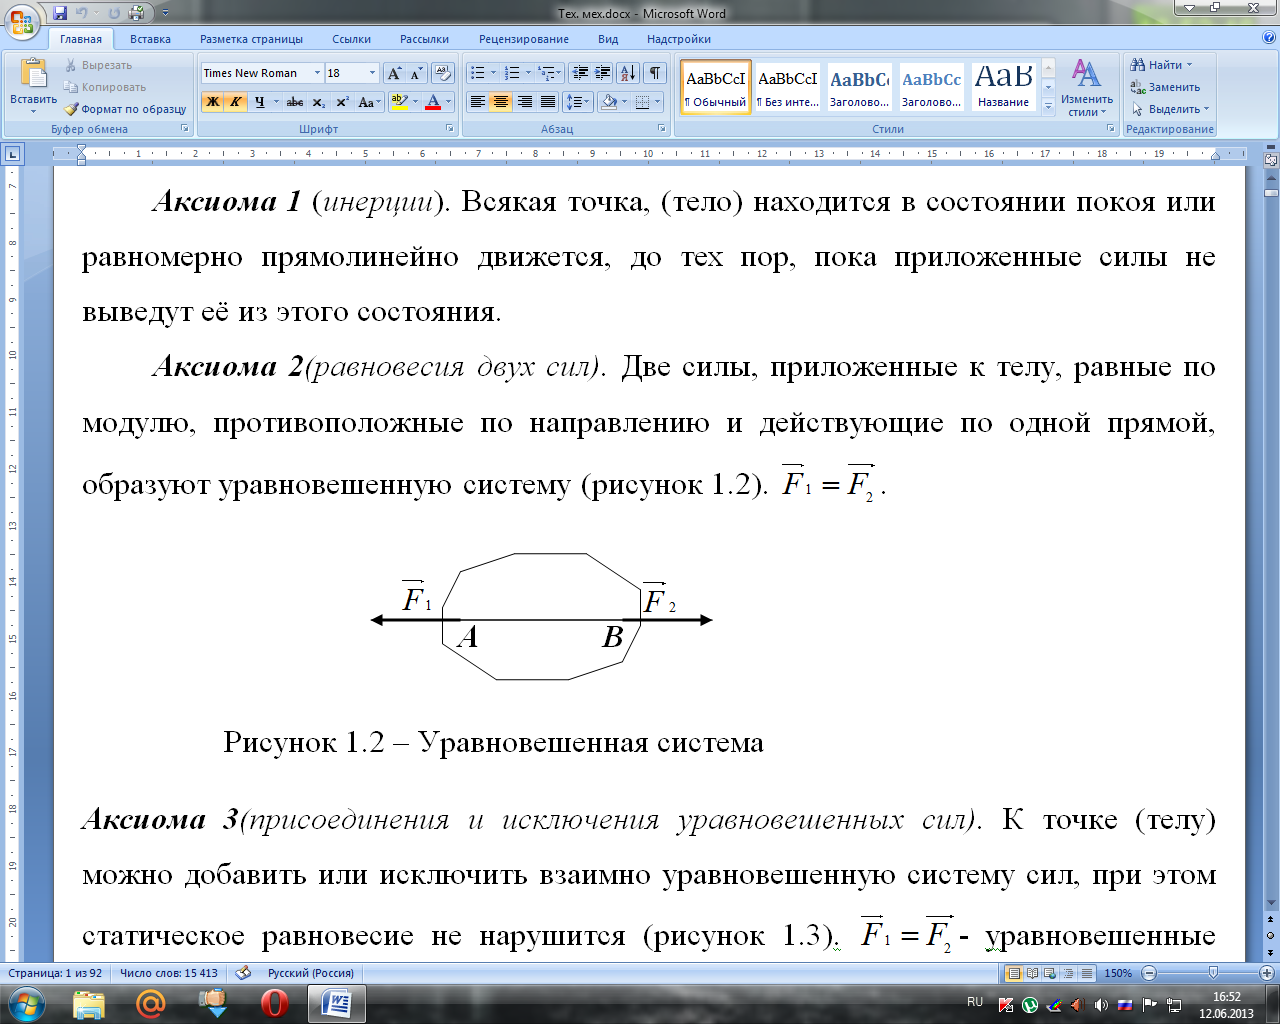The height and width of the screenshot is (1024, 1280).
Task: Open the font color dropdown arrow
Action: tap(449, 102)
